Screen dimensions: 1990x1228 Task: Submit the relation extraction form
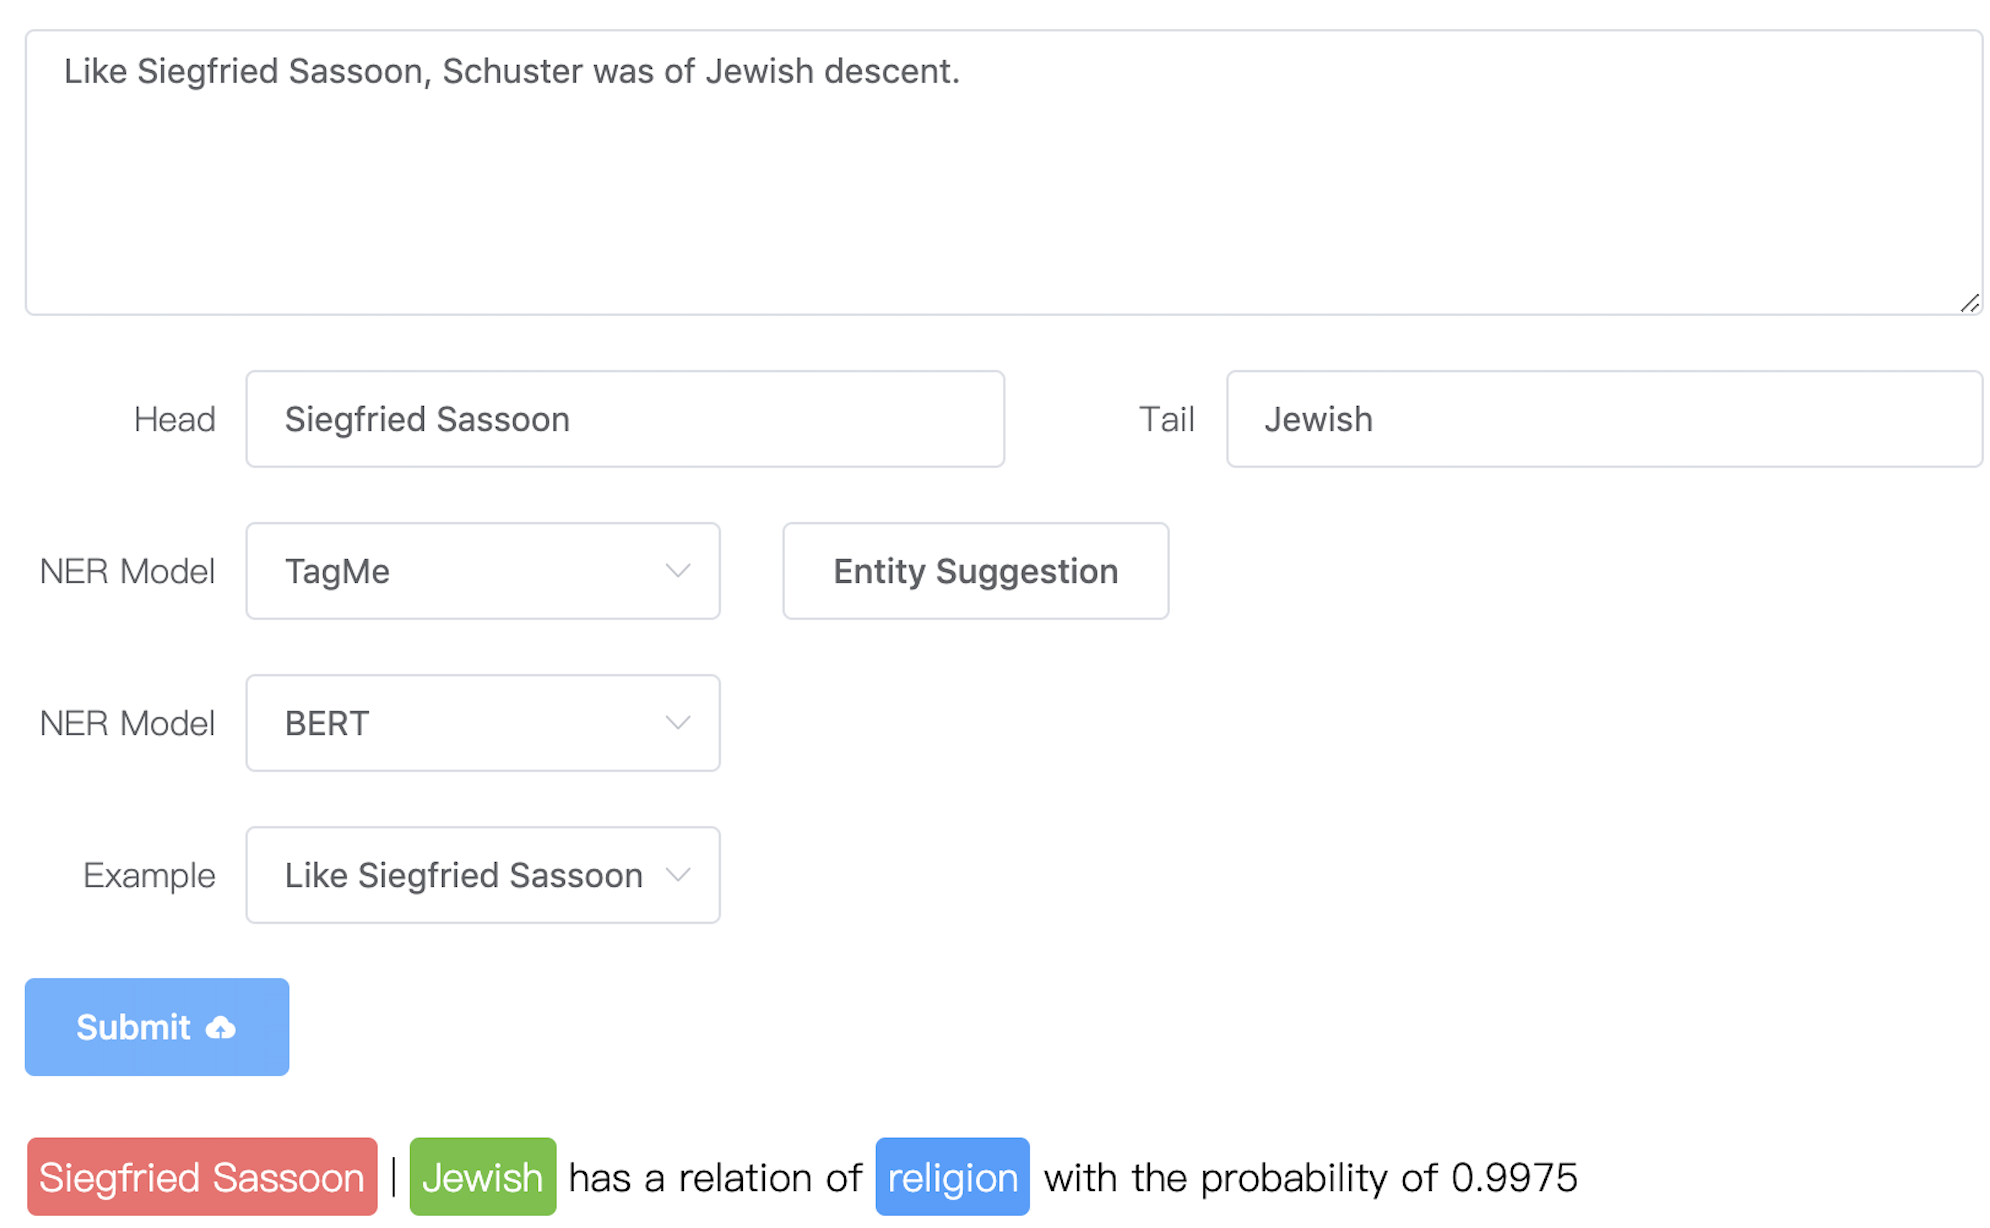[157, 1027]
